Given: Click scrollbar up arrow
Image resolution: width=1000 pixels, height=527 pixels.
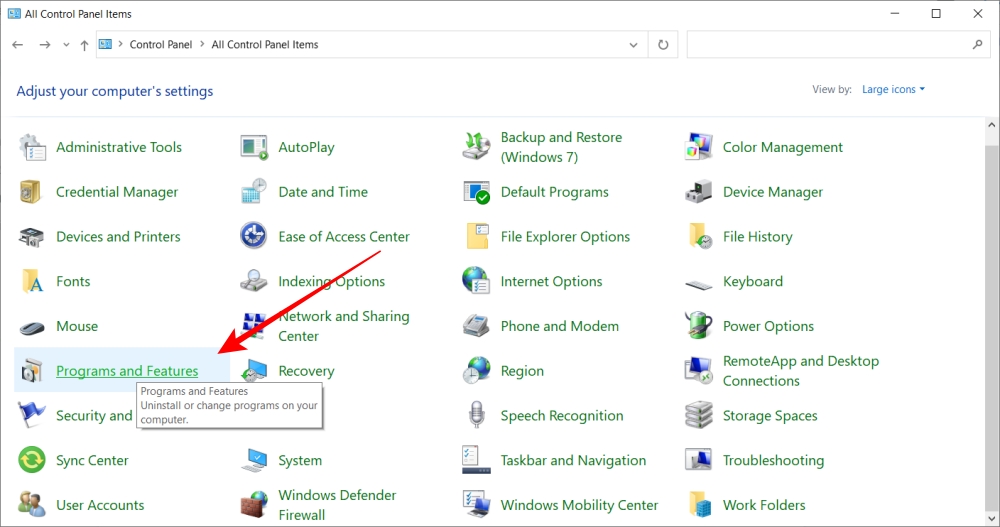Looking at the screenshot, I should (x=991, y=125).
